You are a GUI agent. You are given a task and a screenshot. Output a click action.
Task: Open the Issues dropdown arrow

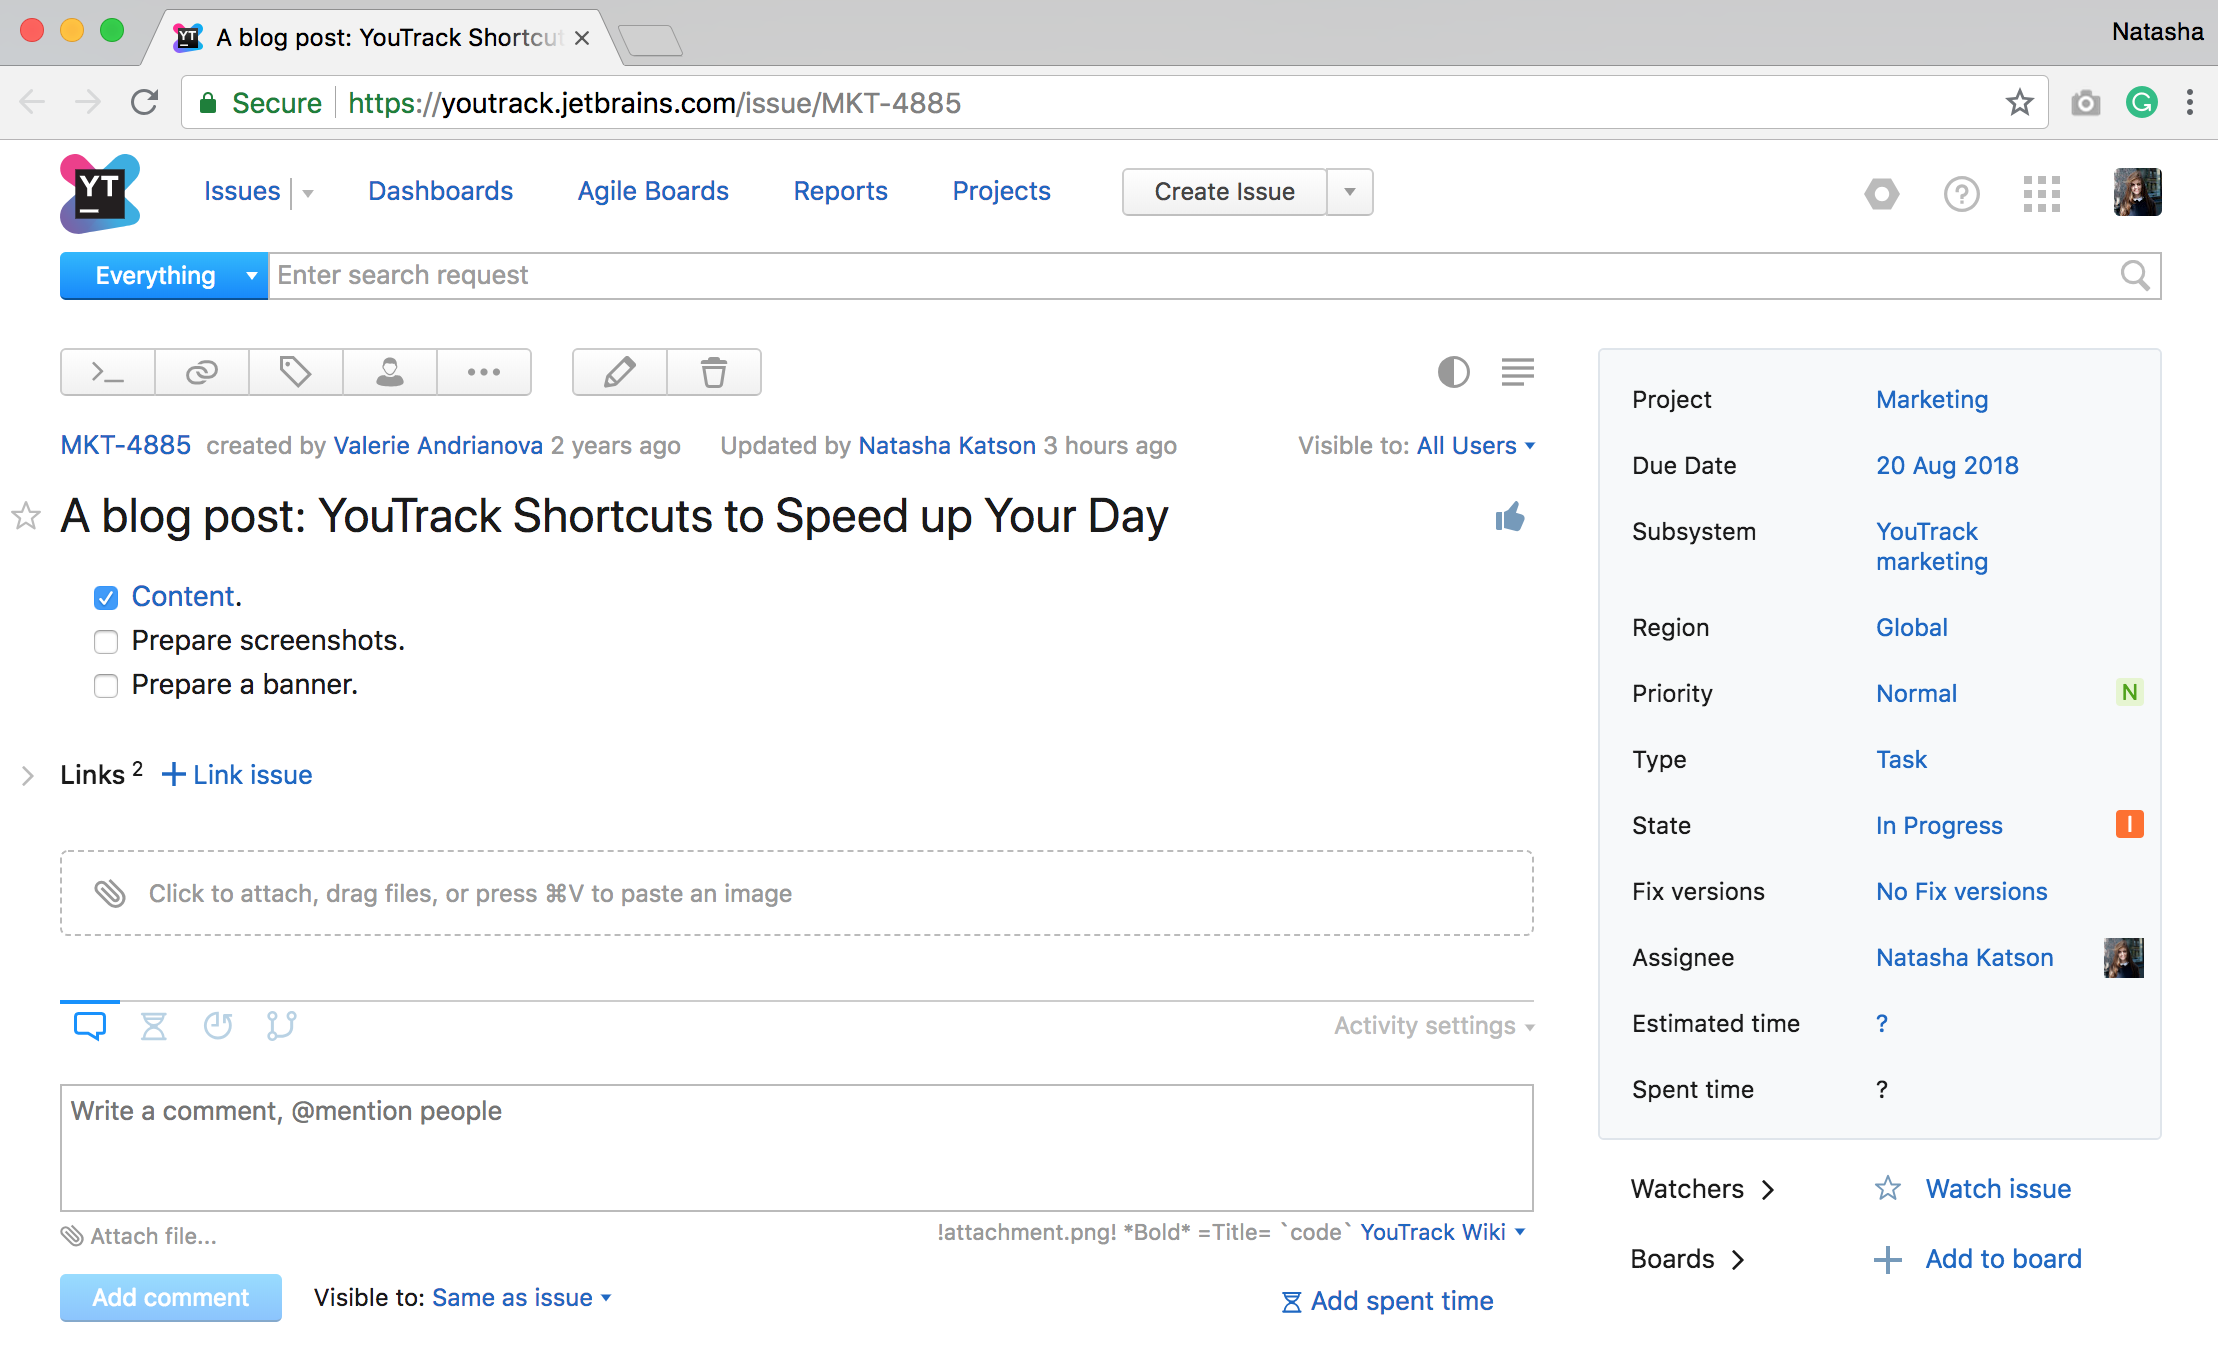click(308, 193)
